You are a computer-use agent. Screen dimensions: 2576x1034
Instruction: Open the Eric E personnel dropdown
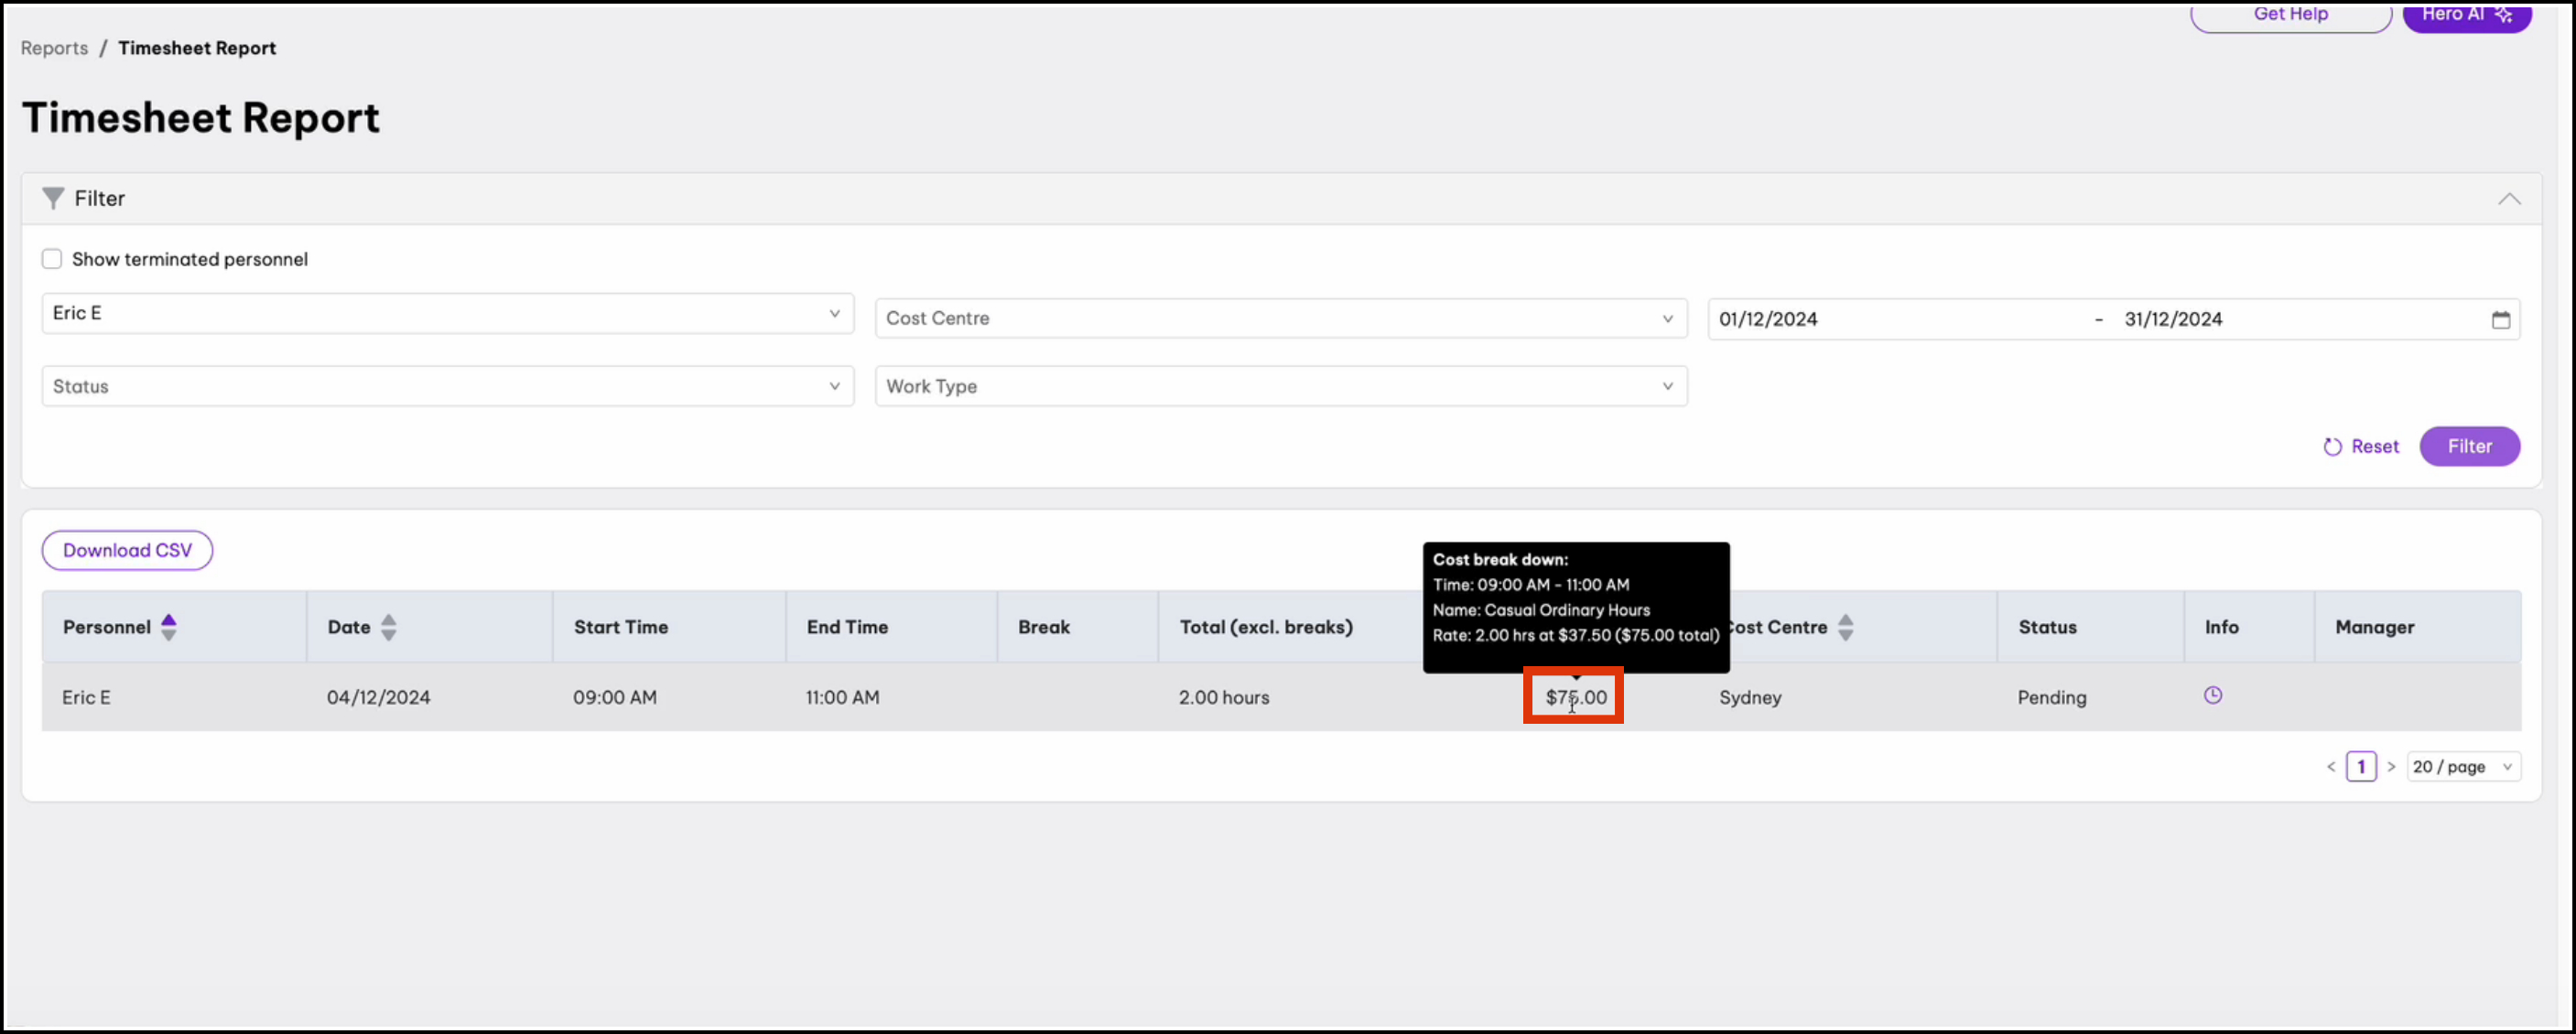(x=447, y=313)
